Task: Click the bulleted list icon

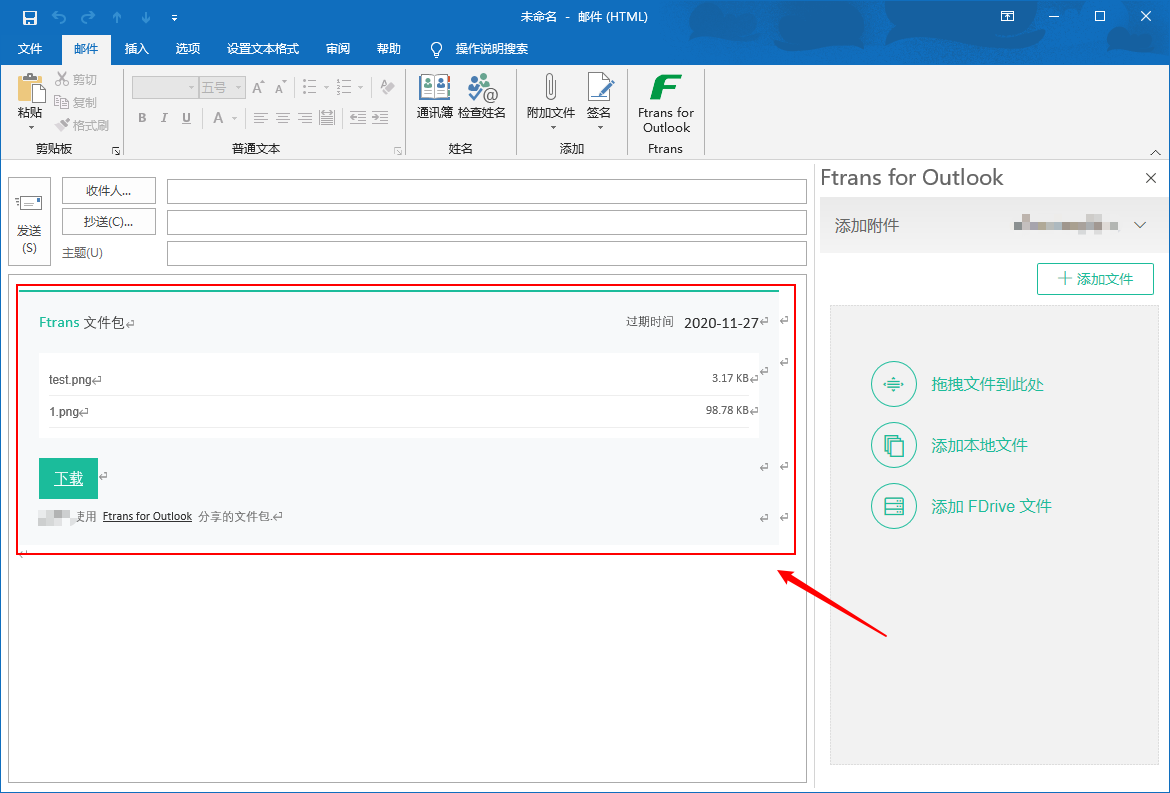Action: pos(310,88)
